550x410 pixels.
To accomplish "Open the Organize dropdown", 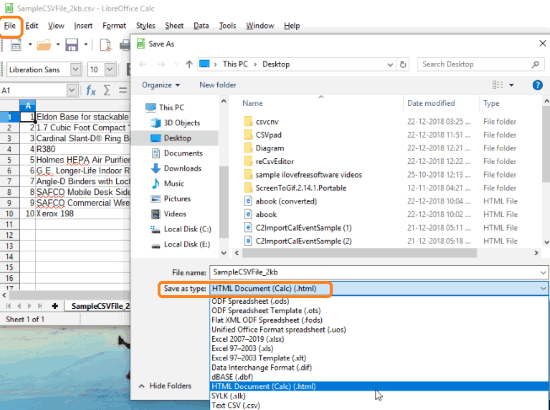I will point(161,85).
